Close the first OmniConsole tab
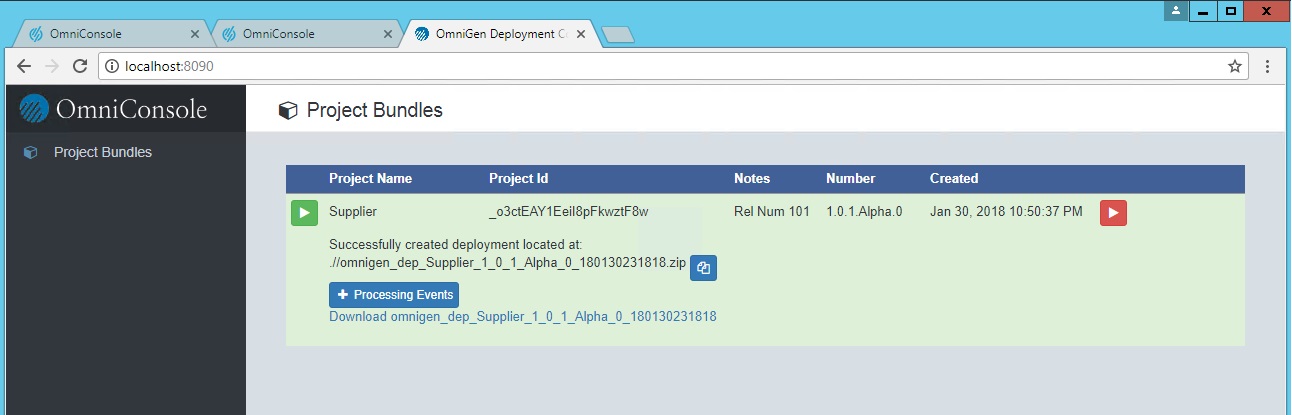The height and width of the screenshot is (415, 1292). [194, 34]
